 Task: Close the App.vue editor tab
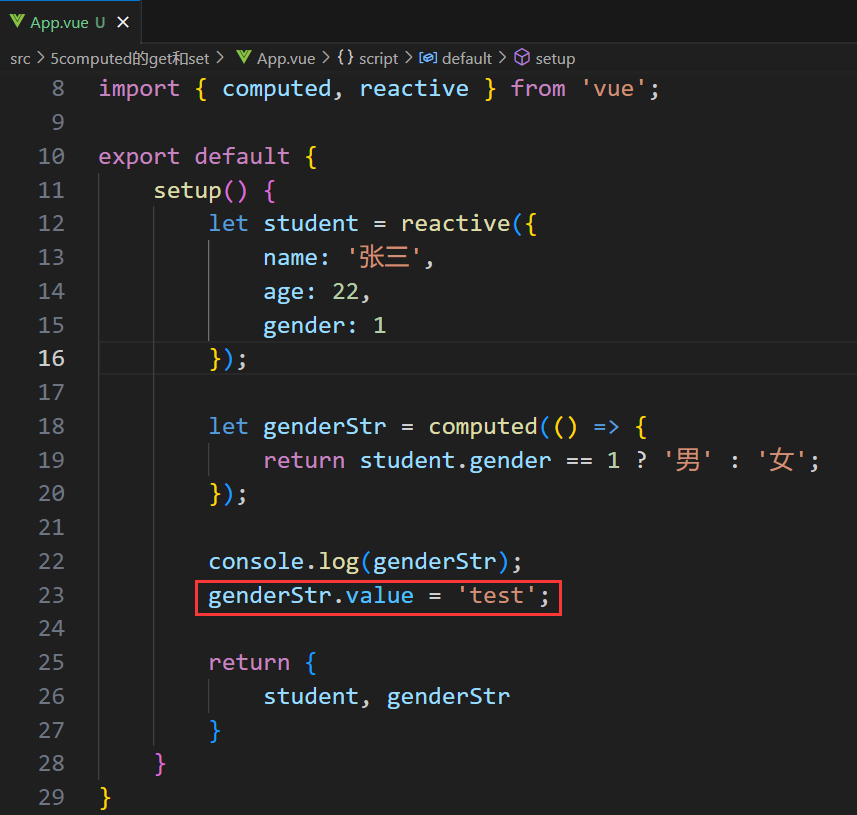pyautogui.click(x=123, y=22)
